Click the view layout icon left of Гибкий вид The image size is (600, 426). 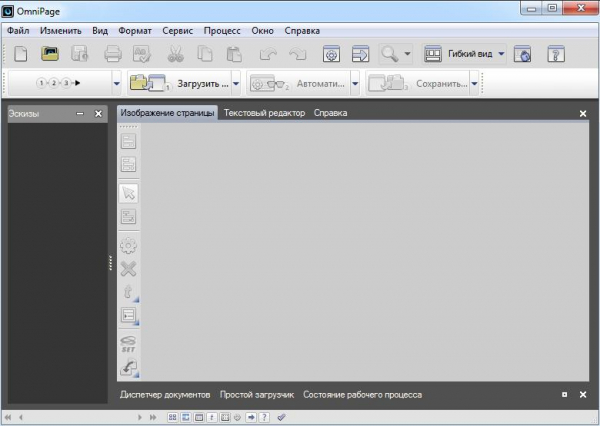coord(433,54)
